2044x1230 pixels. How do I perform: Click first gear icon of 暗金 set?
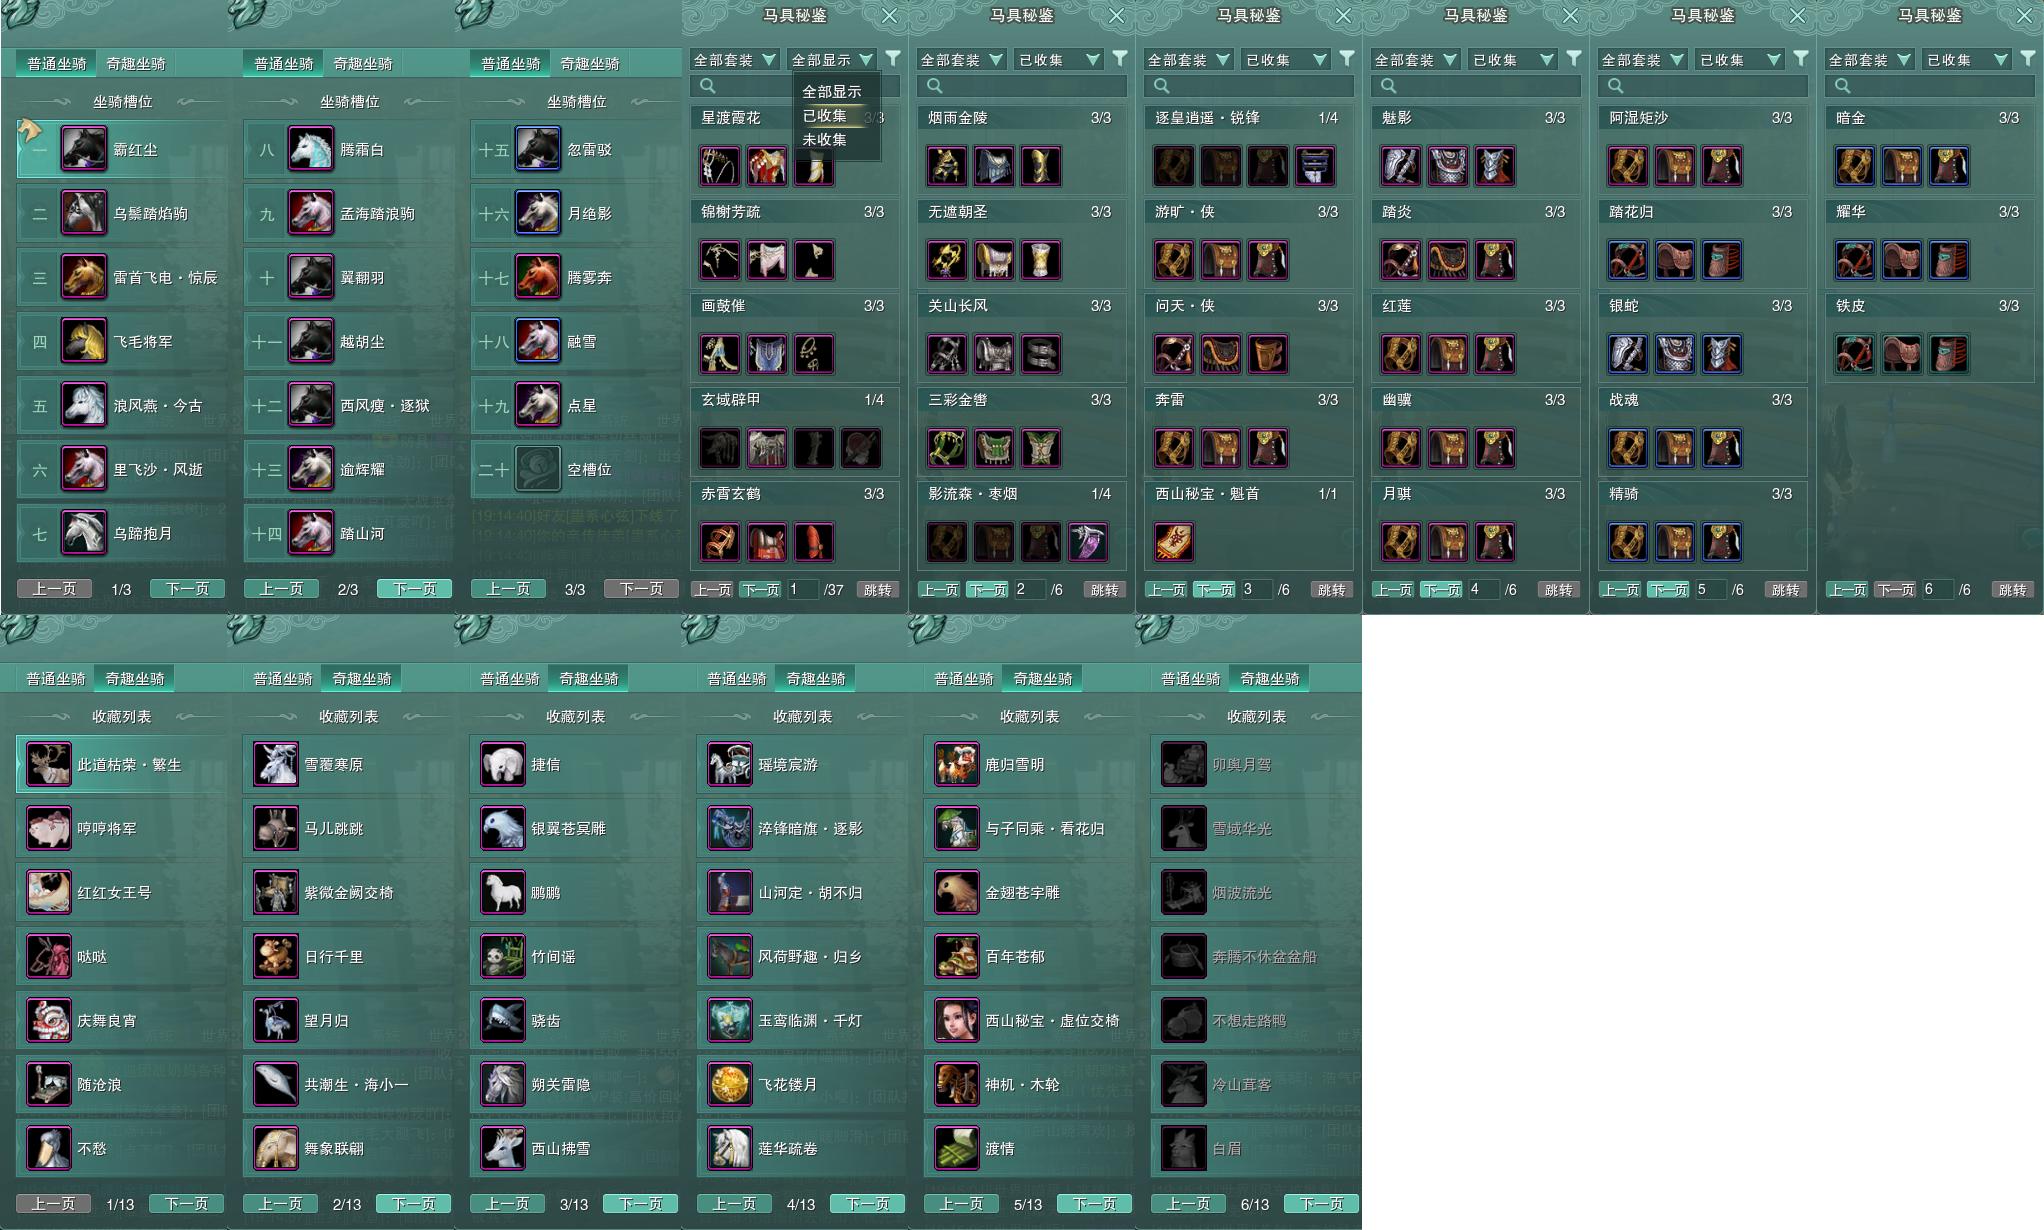pyautogui.click(x=1855, y=166)
